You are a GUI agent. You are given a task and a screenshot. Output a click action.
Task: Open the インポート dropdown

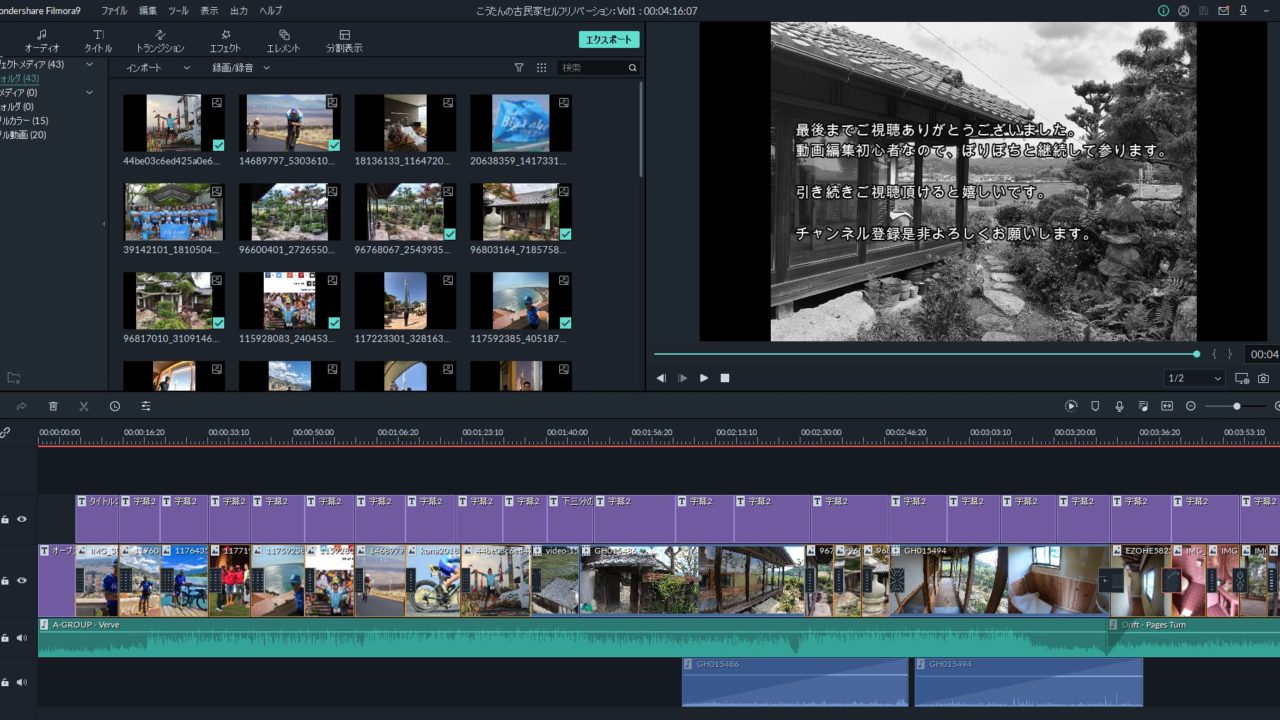click(x=157, y=68)
